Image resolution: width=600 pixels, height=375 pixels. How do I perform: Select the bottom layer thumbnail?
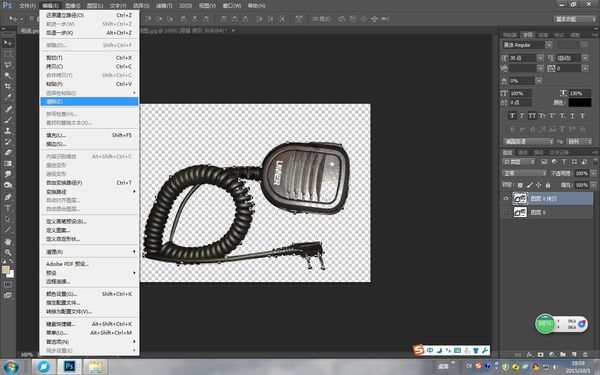(x=520, y=212)
